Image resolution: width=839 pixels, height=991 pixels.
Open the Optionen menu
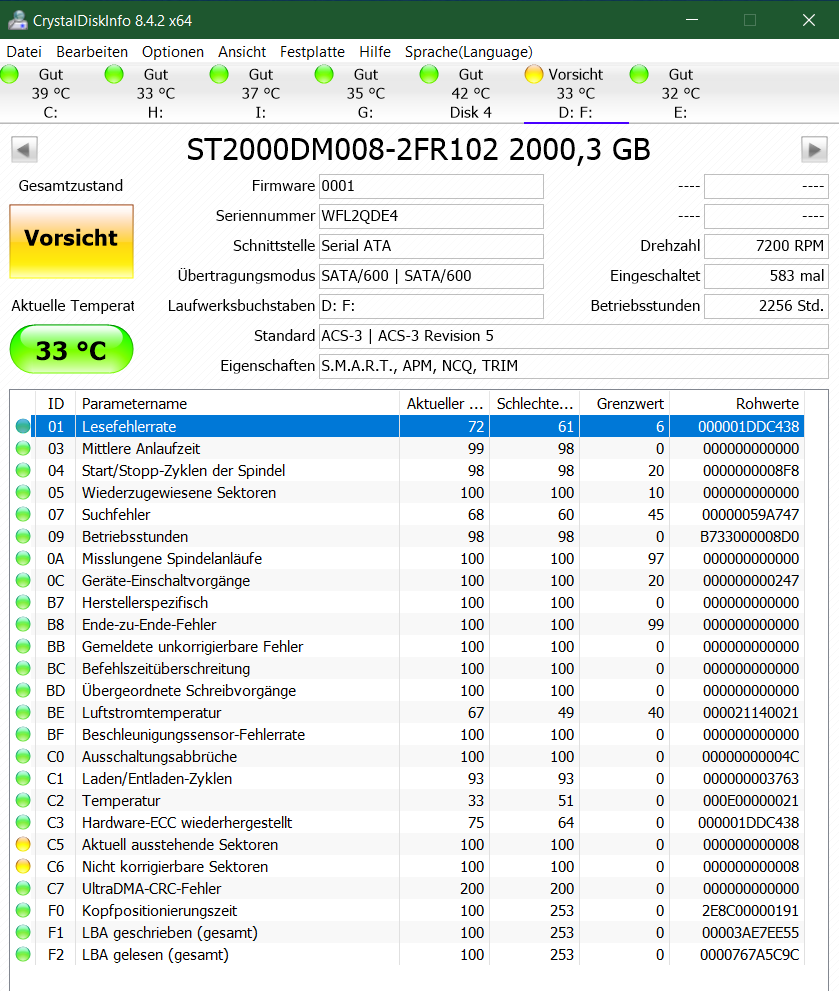(x=173, y=52)
